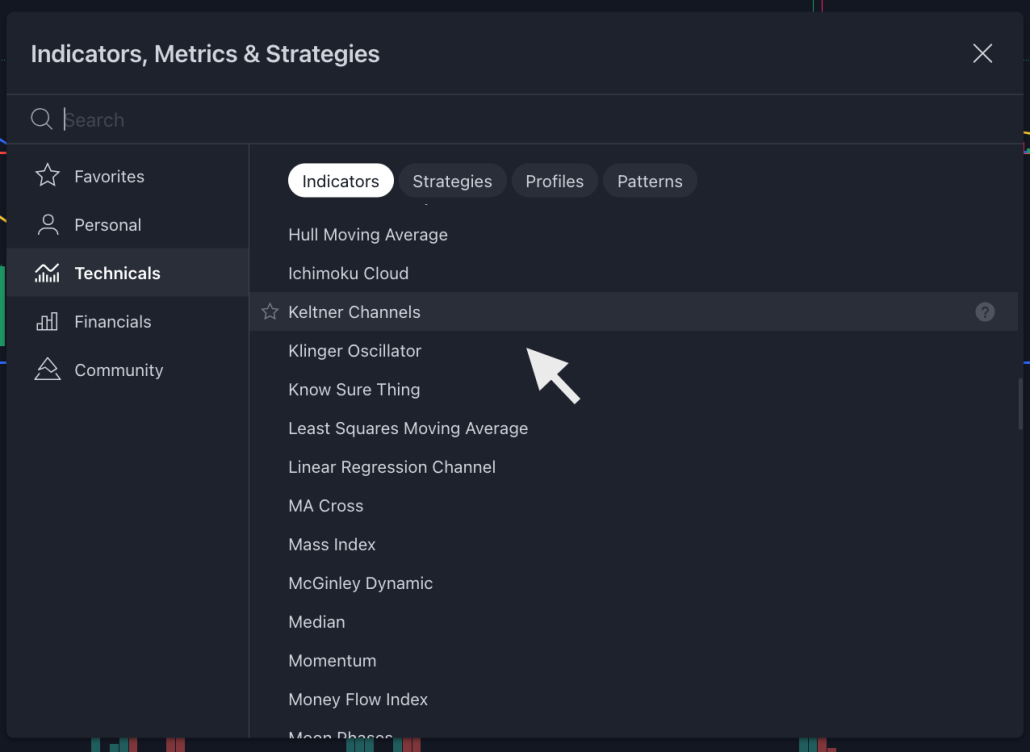Open help for Keltner Channels
Image resolution: width=1030 pixels, height=752 pixels.
[x=985, y=312]
